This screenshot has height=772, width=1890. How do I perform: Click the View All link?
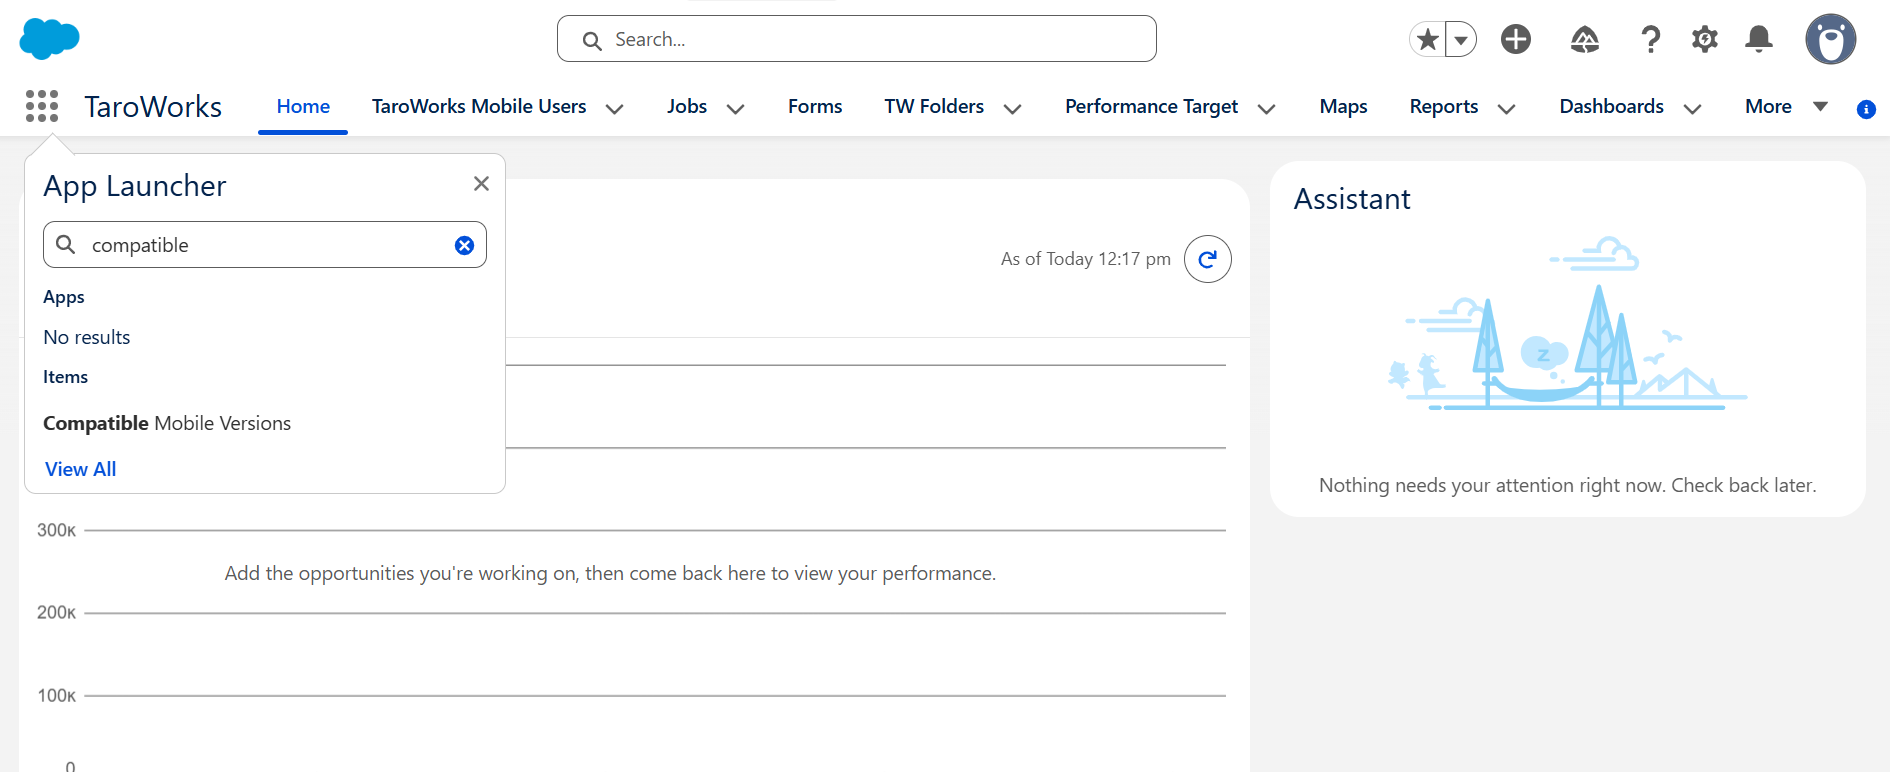coord(81,469)
